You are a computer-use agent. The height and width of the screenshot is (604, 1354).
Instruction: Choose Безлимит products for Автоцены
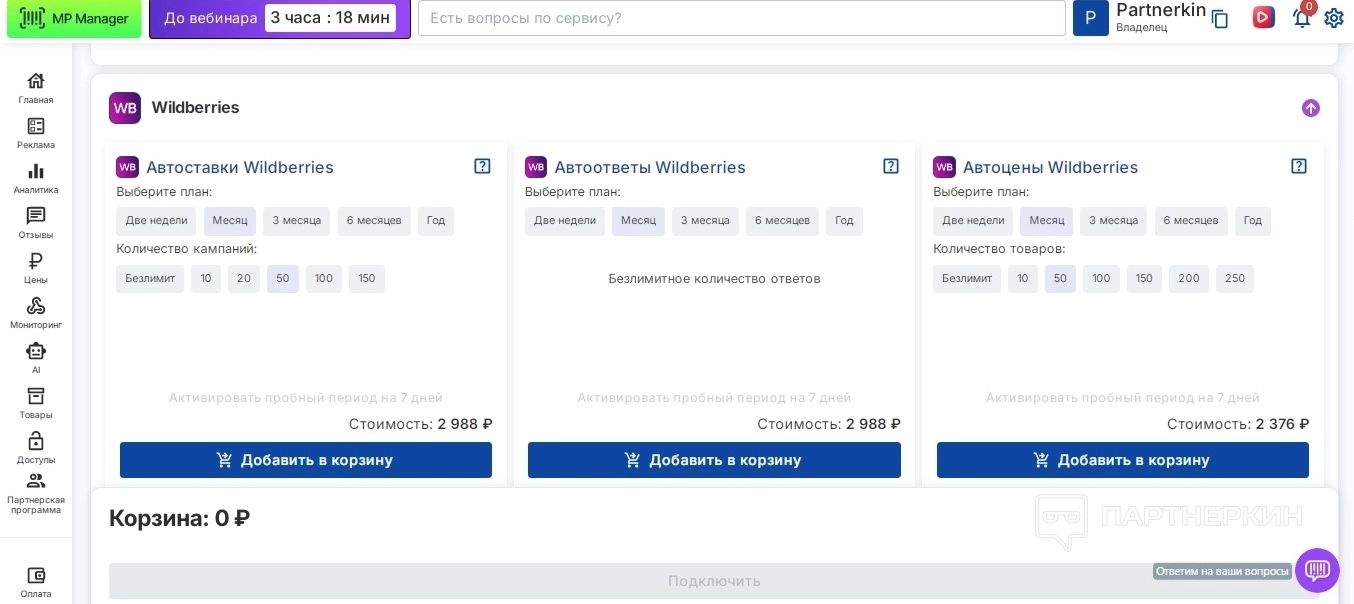967,279
